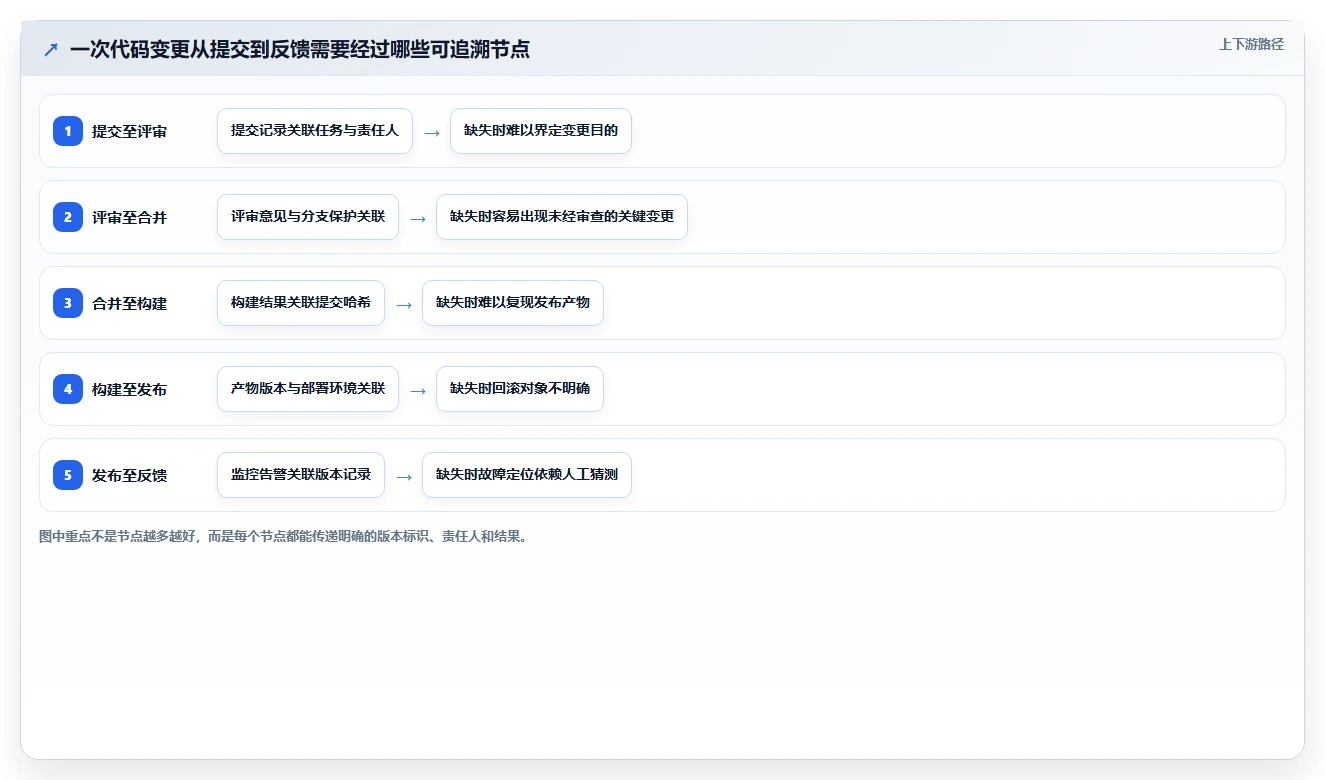
Task: Open the 构建结果关联提交哈希 node
Action: click(301, 303)
